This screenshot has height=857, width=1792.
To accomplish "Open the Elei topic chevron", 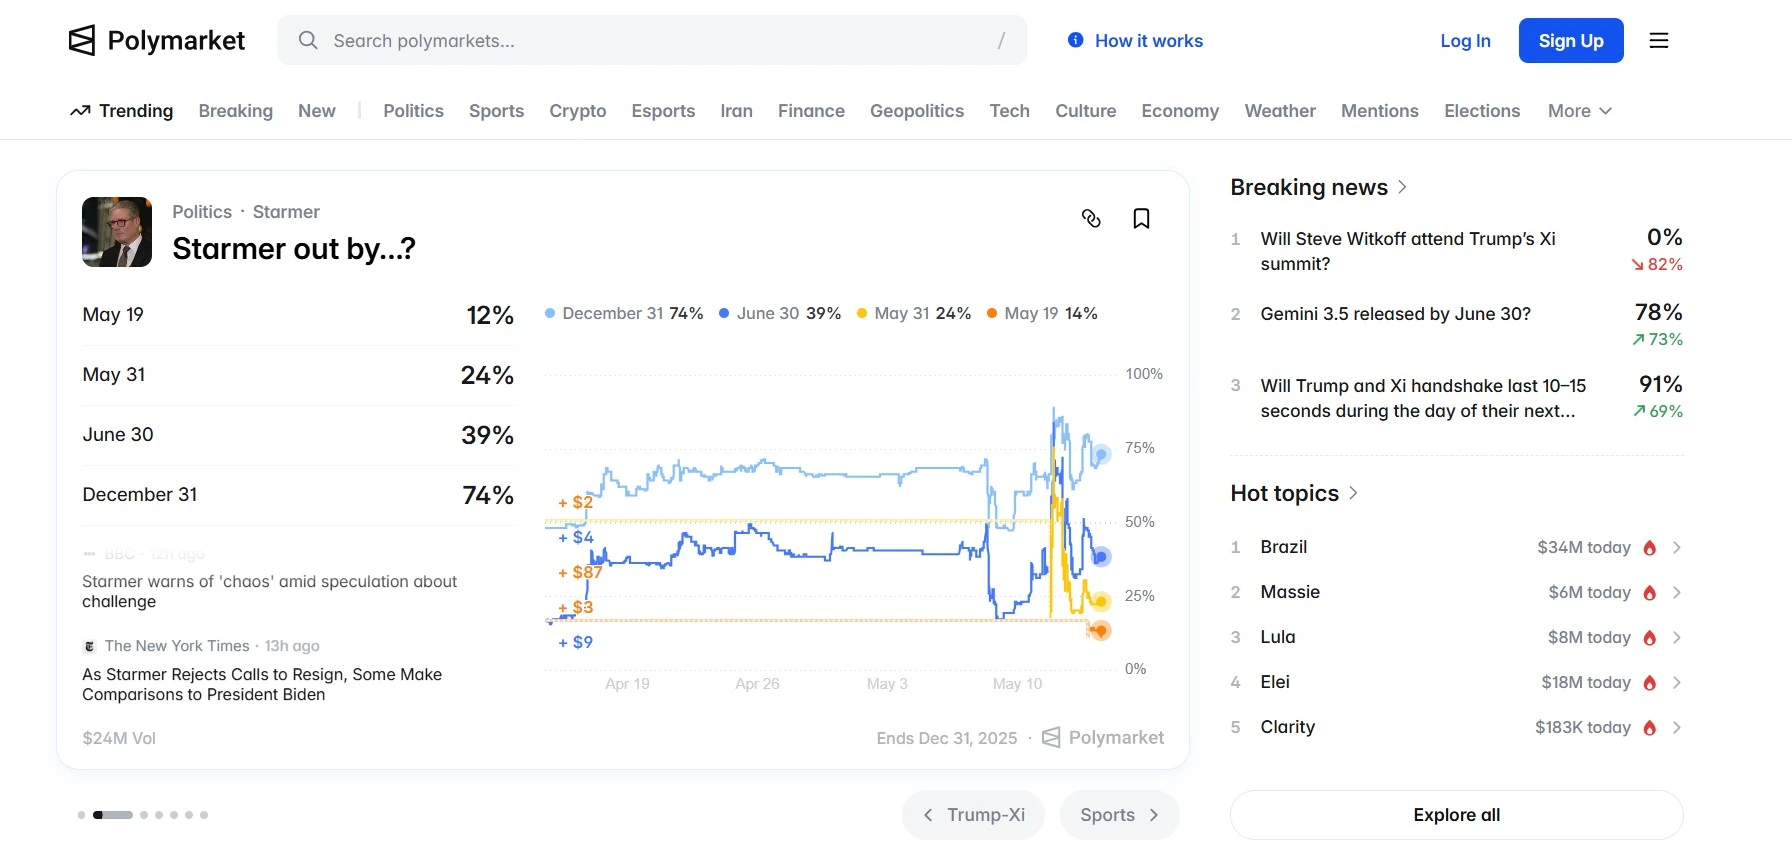I will [1677, 682].
